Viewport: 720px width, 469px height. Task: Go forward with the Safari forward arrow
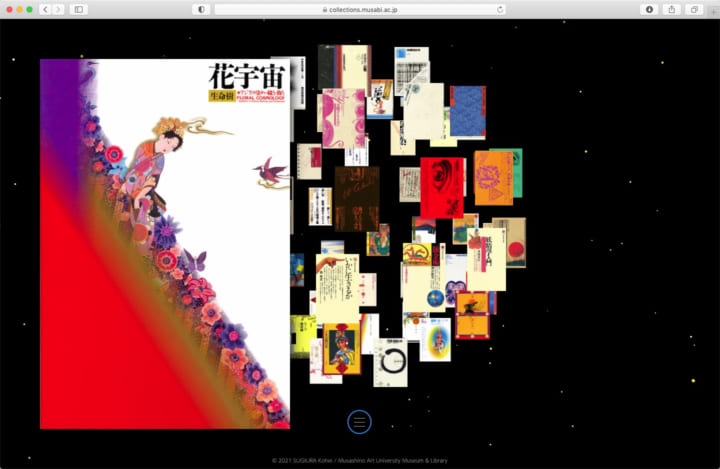click(x=58, y=9)
